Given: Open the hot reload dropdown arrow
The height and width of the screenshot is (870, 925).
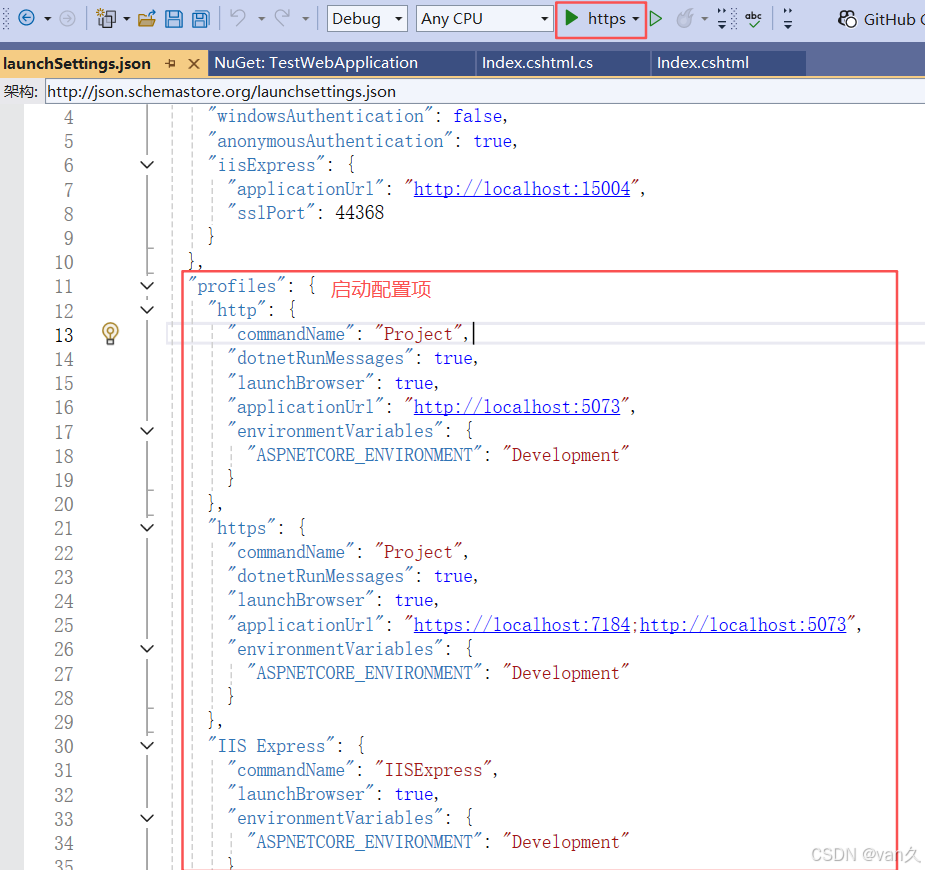Looking at the screenshot, I should click(704, 19).
